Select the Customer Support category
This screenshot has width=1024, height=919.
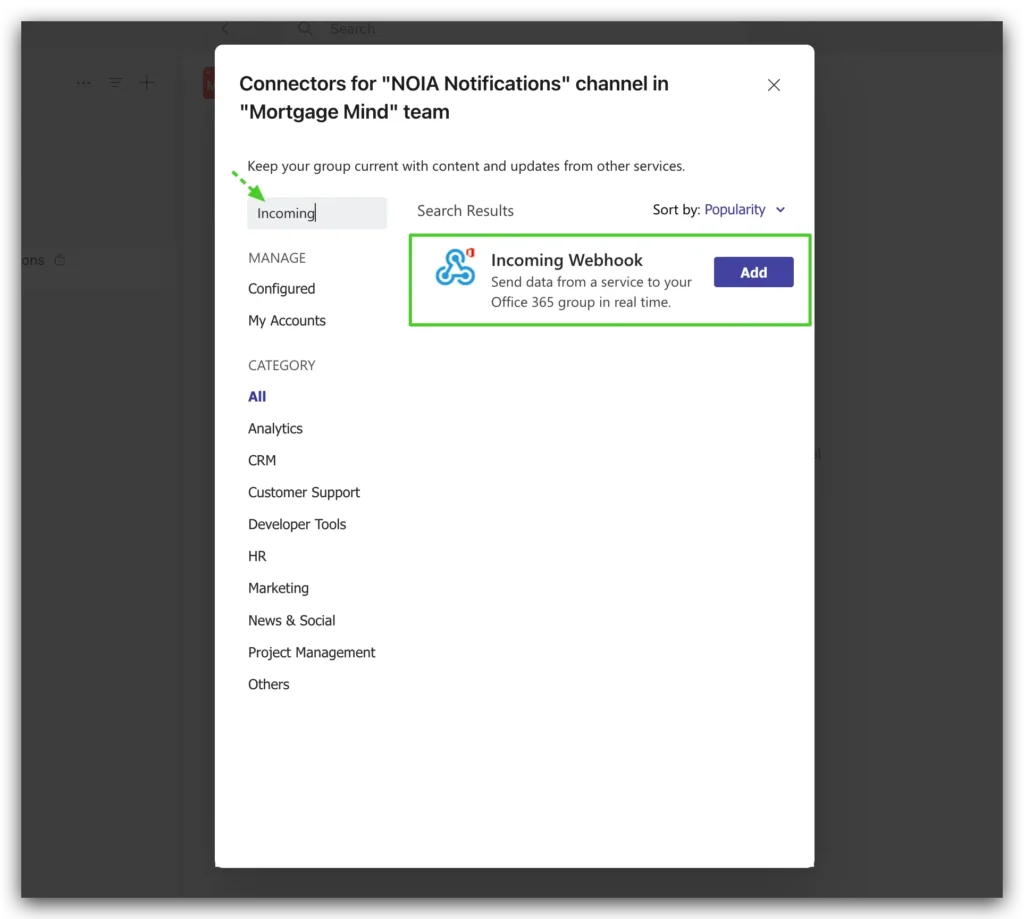coord(304,493)
